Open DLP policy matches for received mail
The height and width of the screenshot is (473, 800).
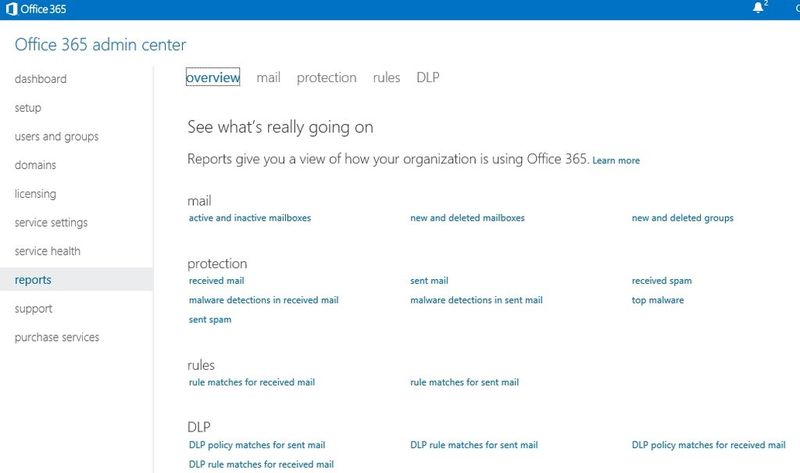(x=709, y=445)
